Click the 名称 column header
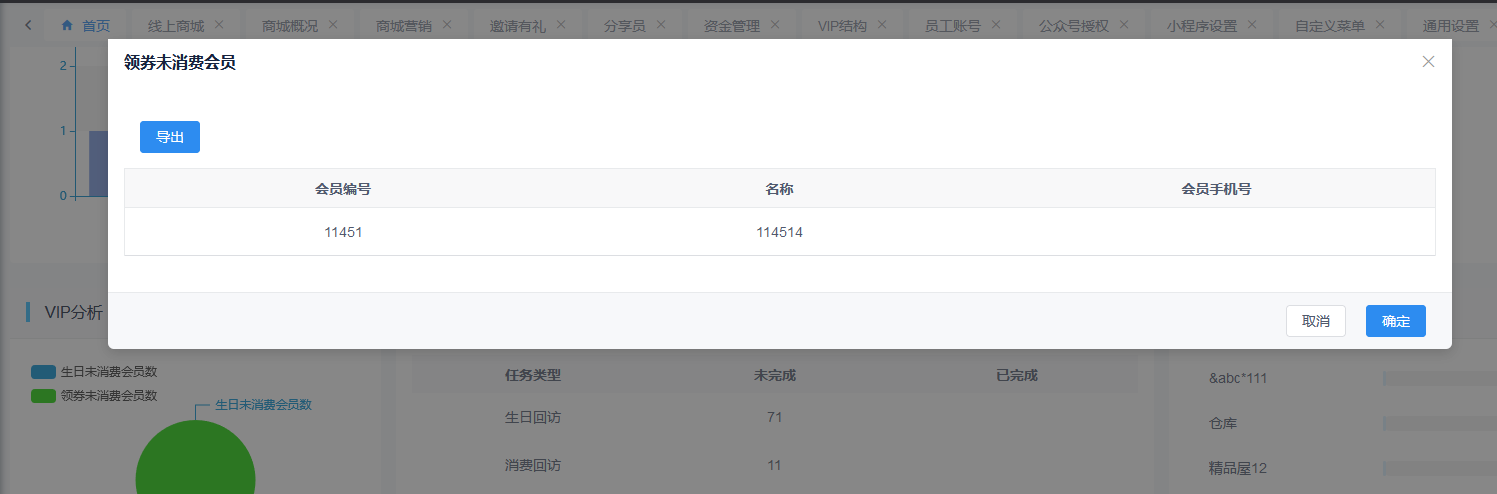1497x494 pixels. (x=780, y=189)
